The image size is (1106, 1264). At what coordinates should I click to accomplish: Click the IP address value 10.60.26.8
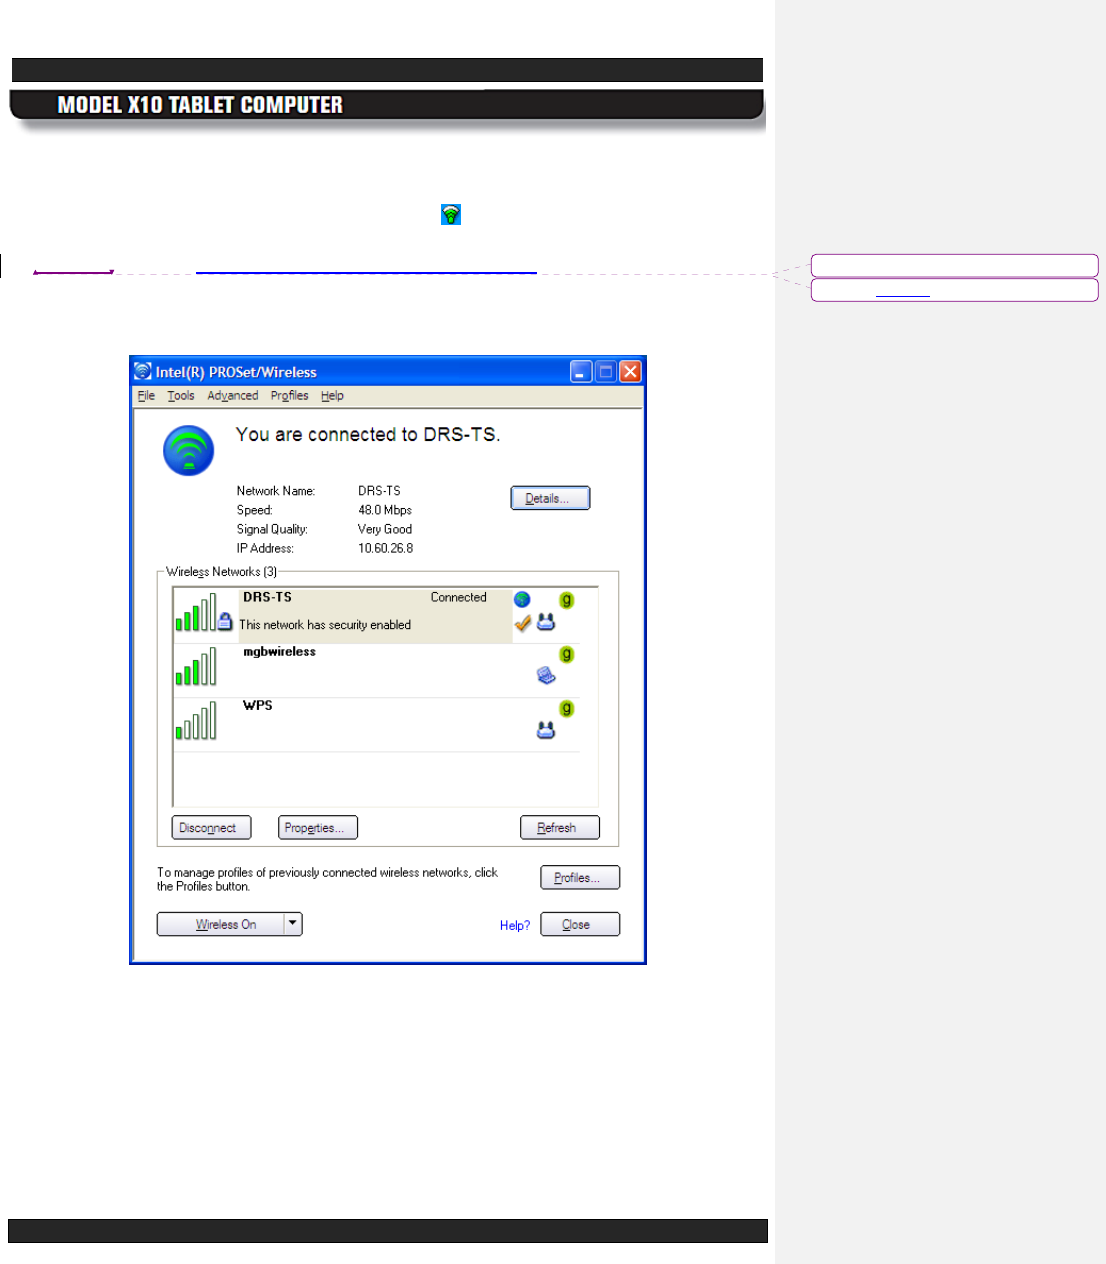point(385,548)
